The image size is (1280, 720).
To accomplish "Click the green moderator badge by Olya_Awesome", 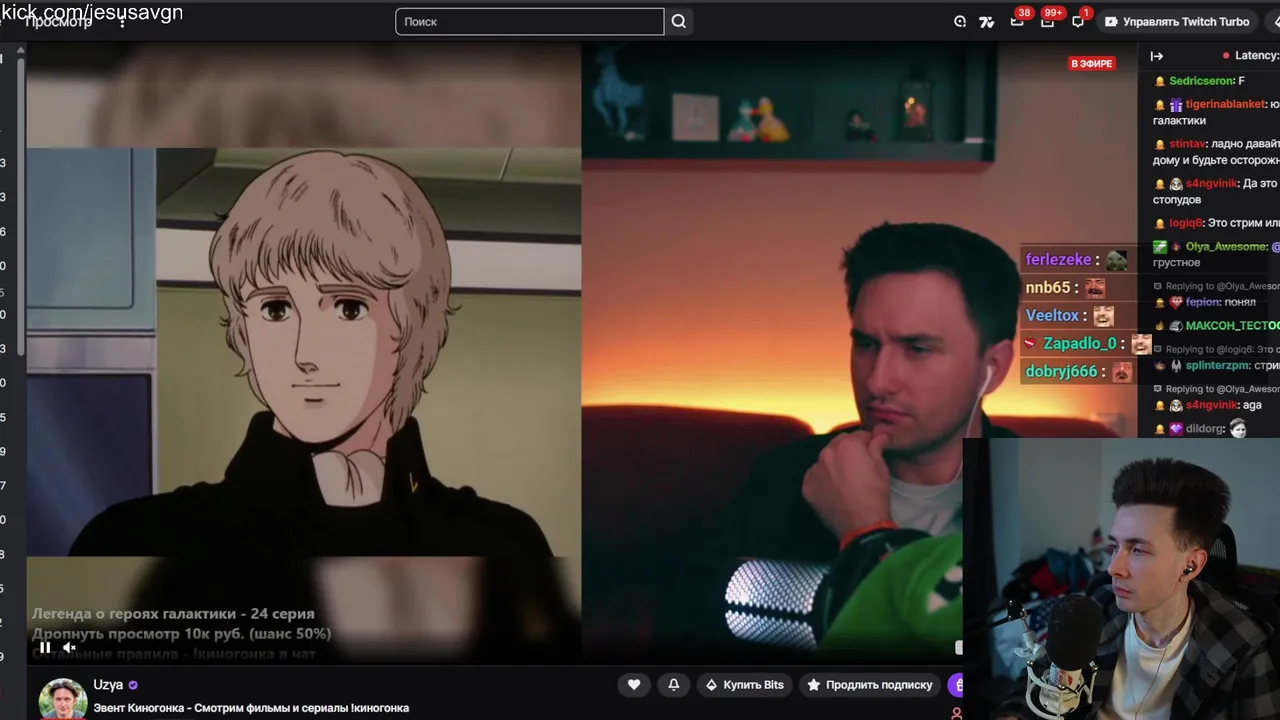I will [x=1160, y=247].
